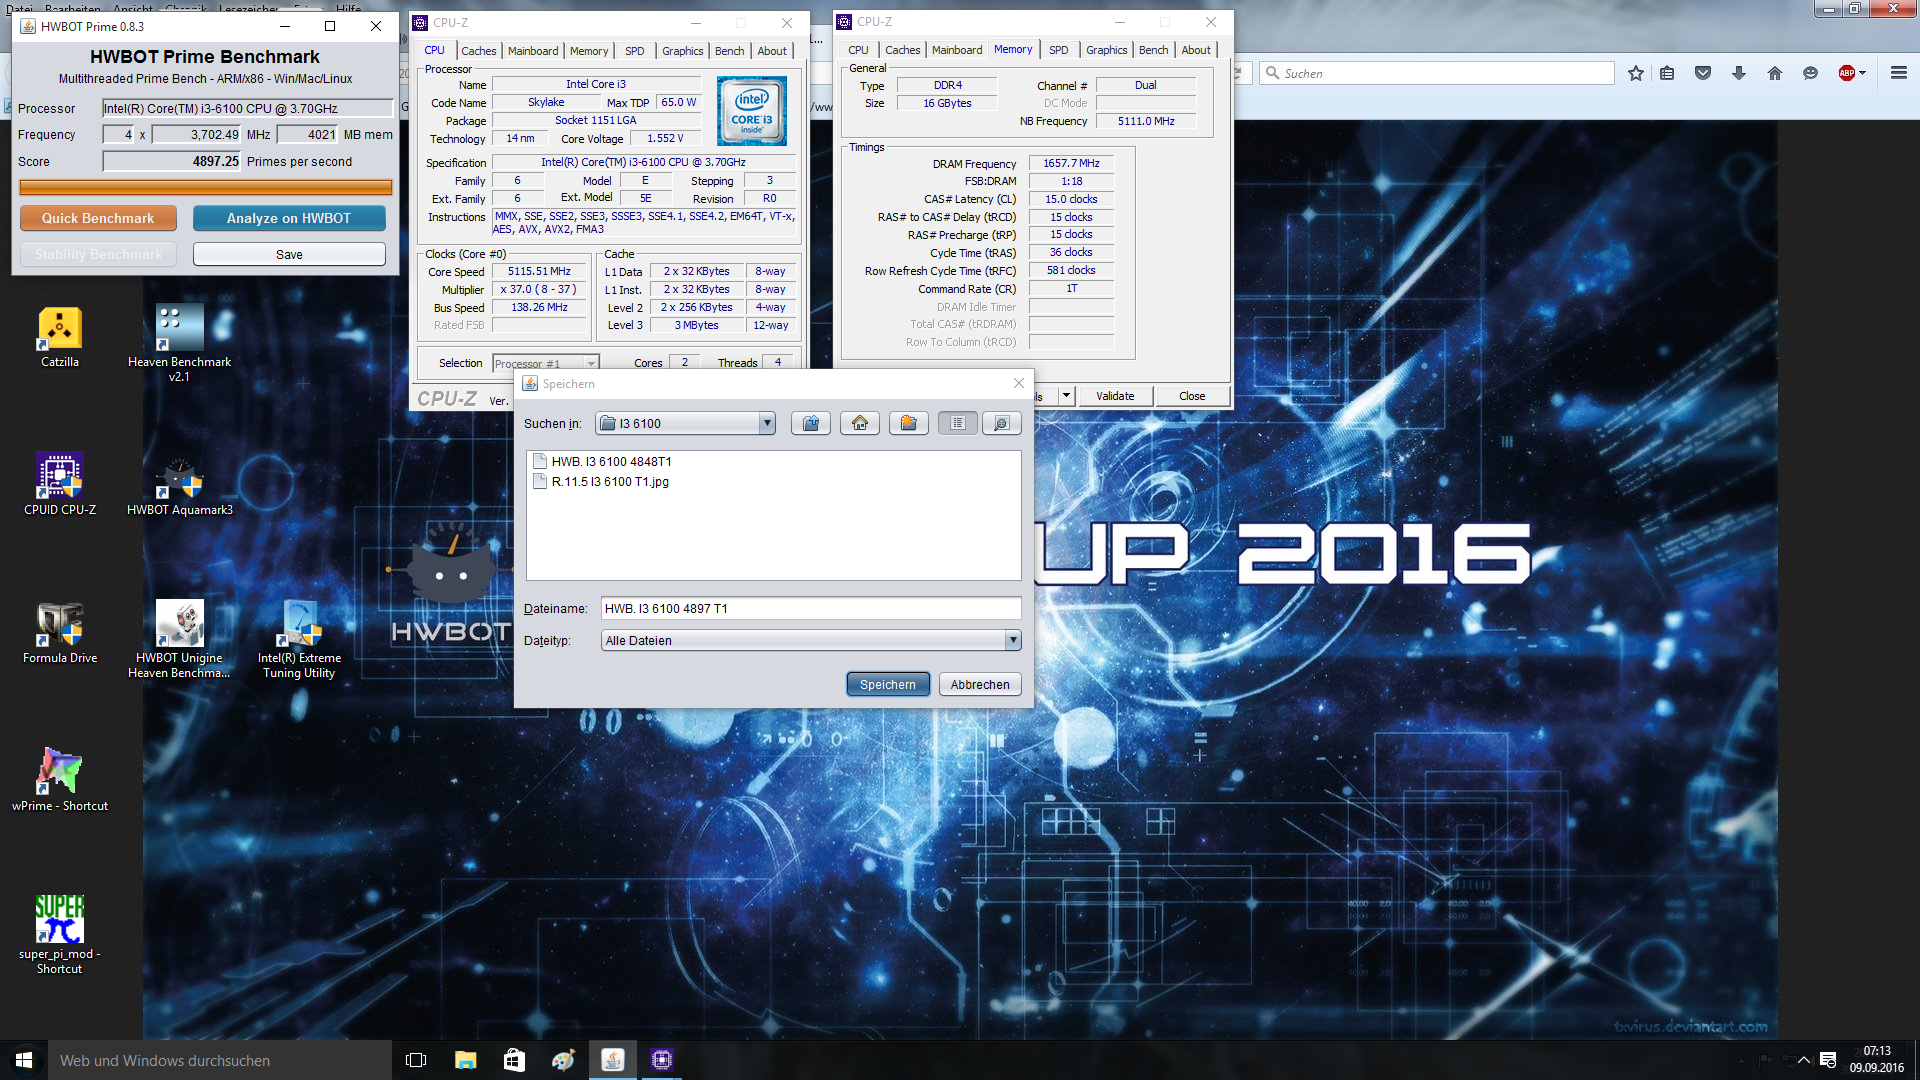The width and height of the screenshot is (1920, 1080).
Task: Open Bench tab in left CPU-Z window
Action: pyautogui.click(x=729, y=51)
